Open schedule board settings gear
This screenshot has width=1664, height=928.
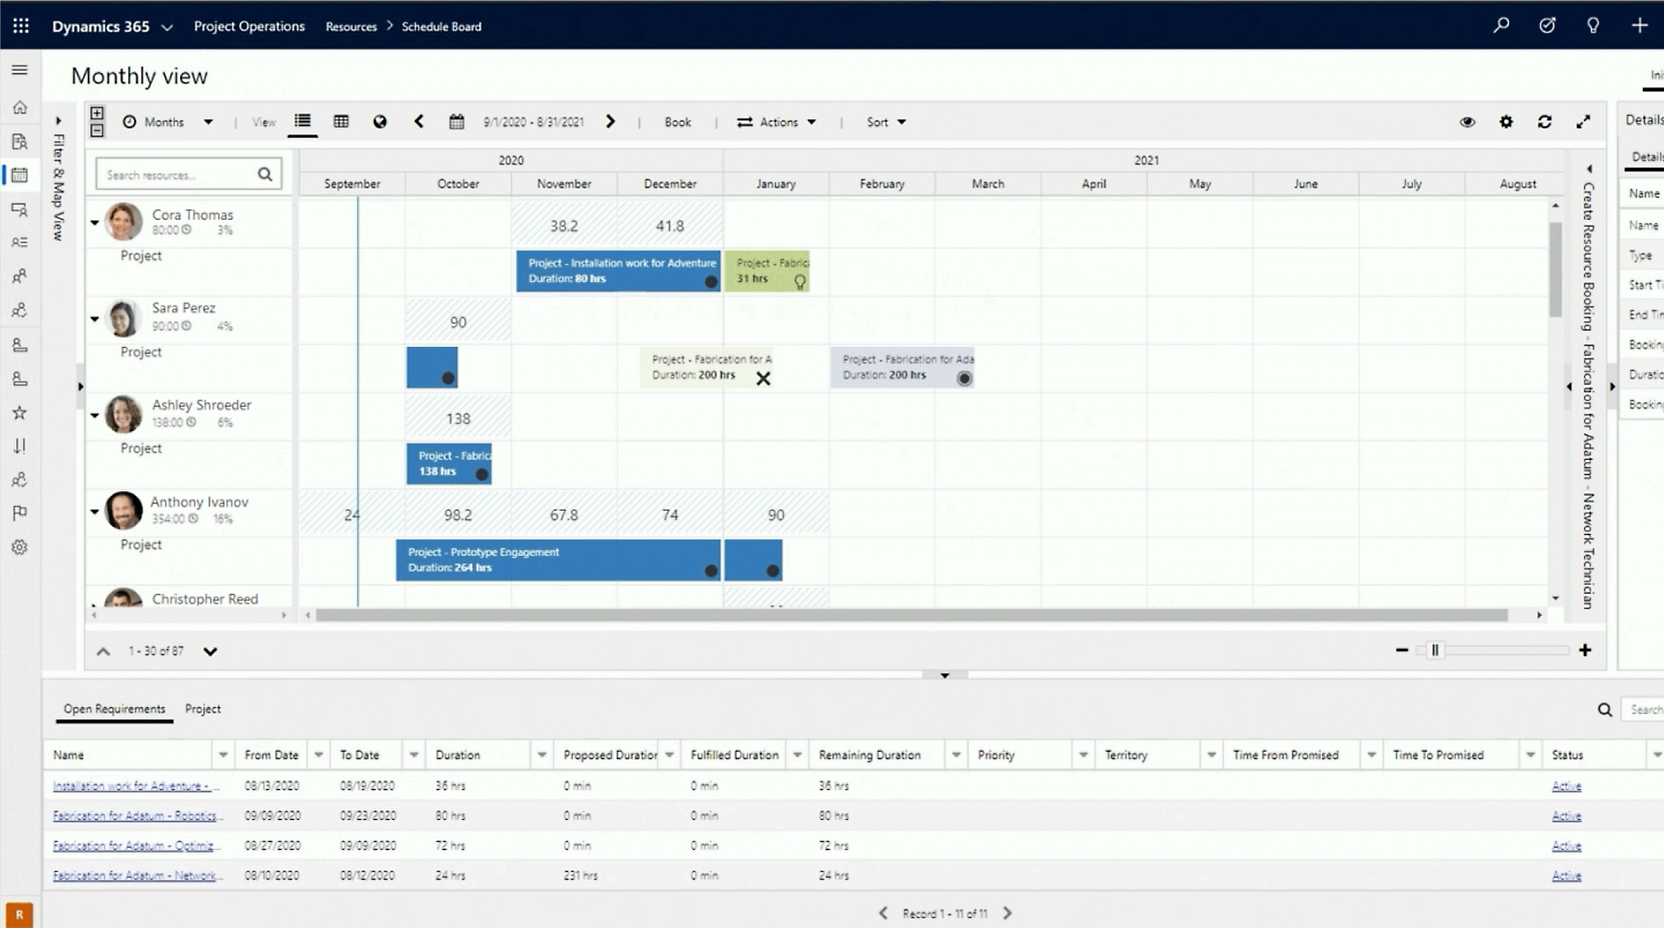pyautogui.click(x=1506, y=122)
